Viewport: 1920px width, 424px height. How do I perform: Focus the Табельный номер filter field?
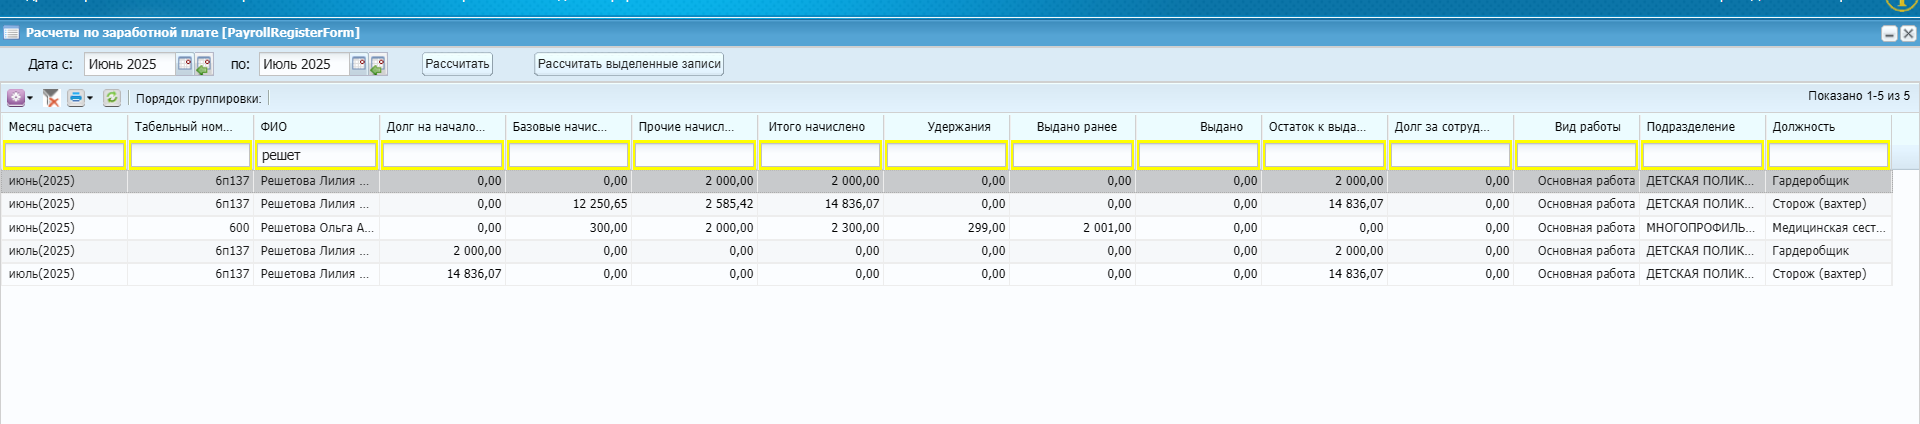click(191, 155)
